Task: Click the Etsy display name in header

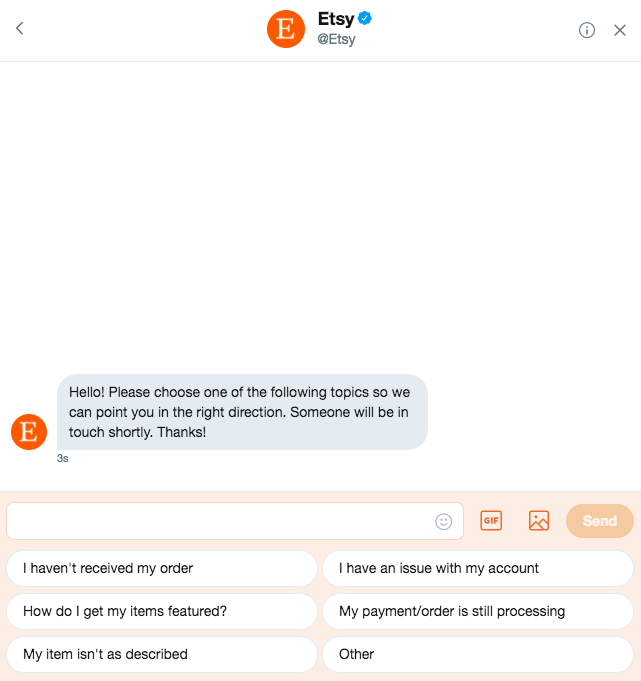Action: [x=336, y=19]
